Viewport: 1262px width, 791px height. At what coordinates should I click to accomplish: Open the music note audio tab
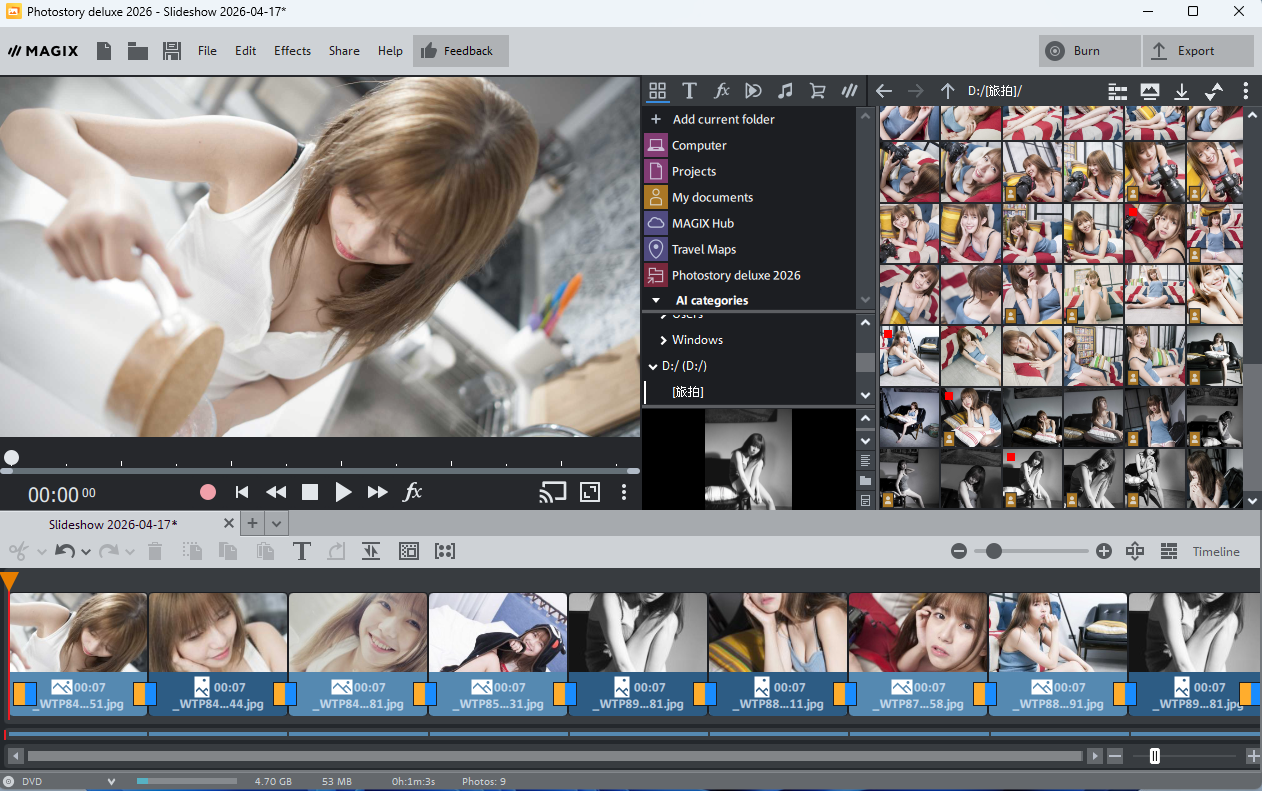[x=785, y=91]
